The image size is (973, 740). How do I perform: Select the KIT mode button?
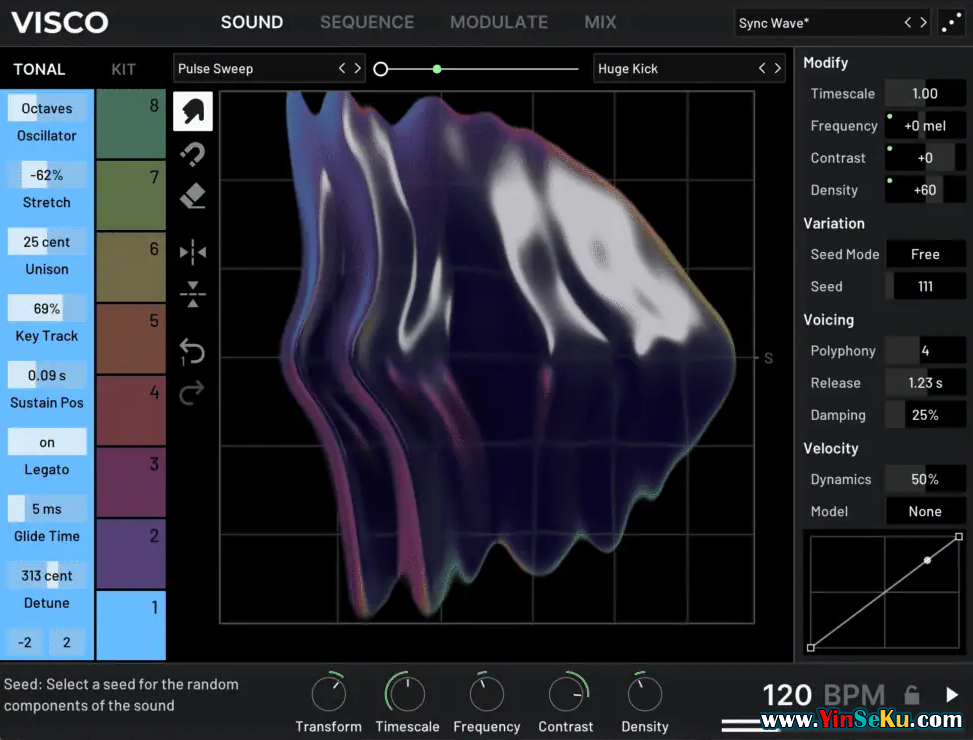[x=123, y=69]
